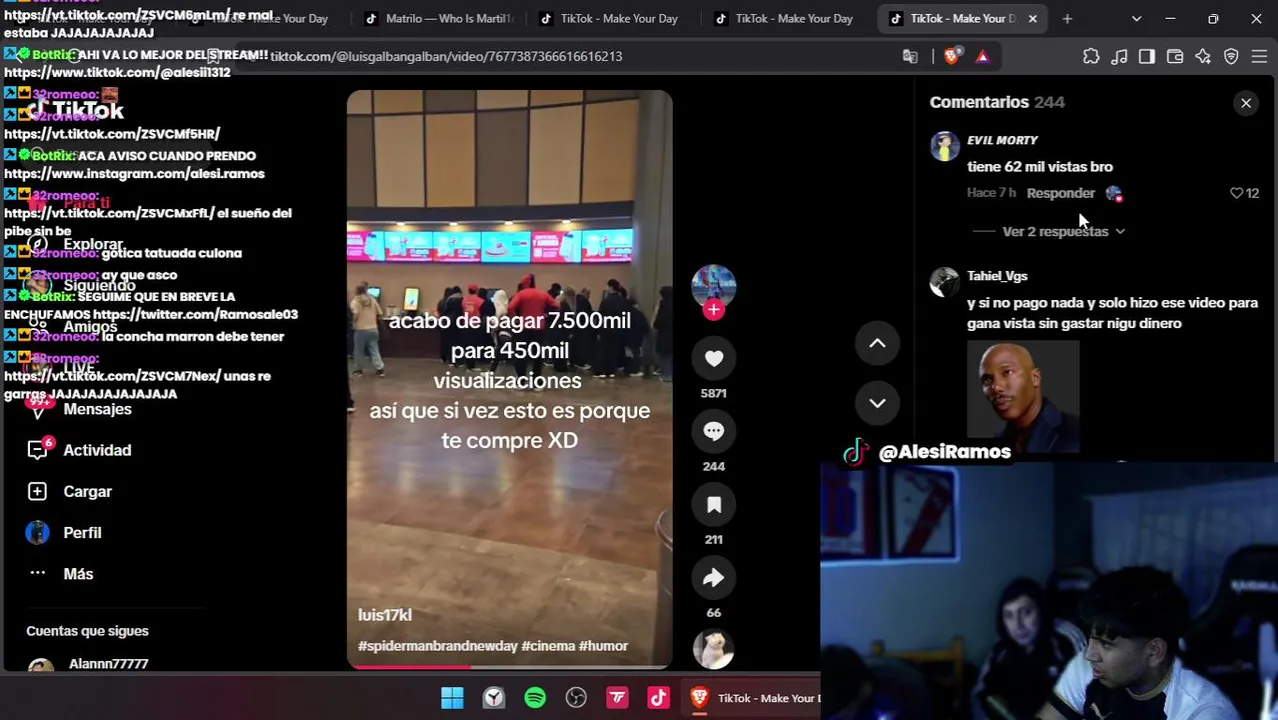This screenshot has height=720, width=1278.
Task: Focus Brave TikTok window in taskbar
Action: (x=753, y=698)
